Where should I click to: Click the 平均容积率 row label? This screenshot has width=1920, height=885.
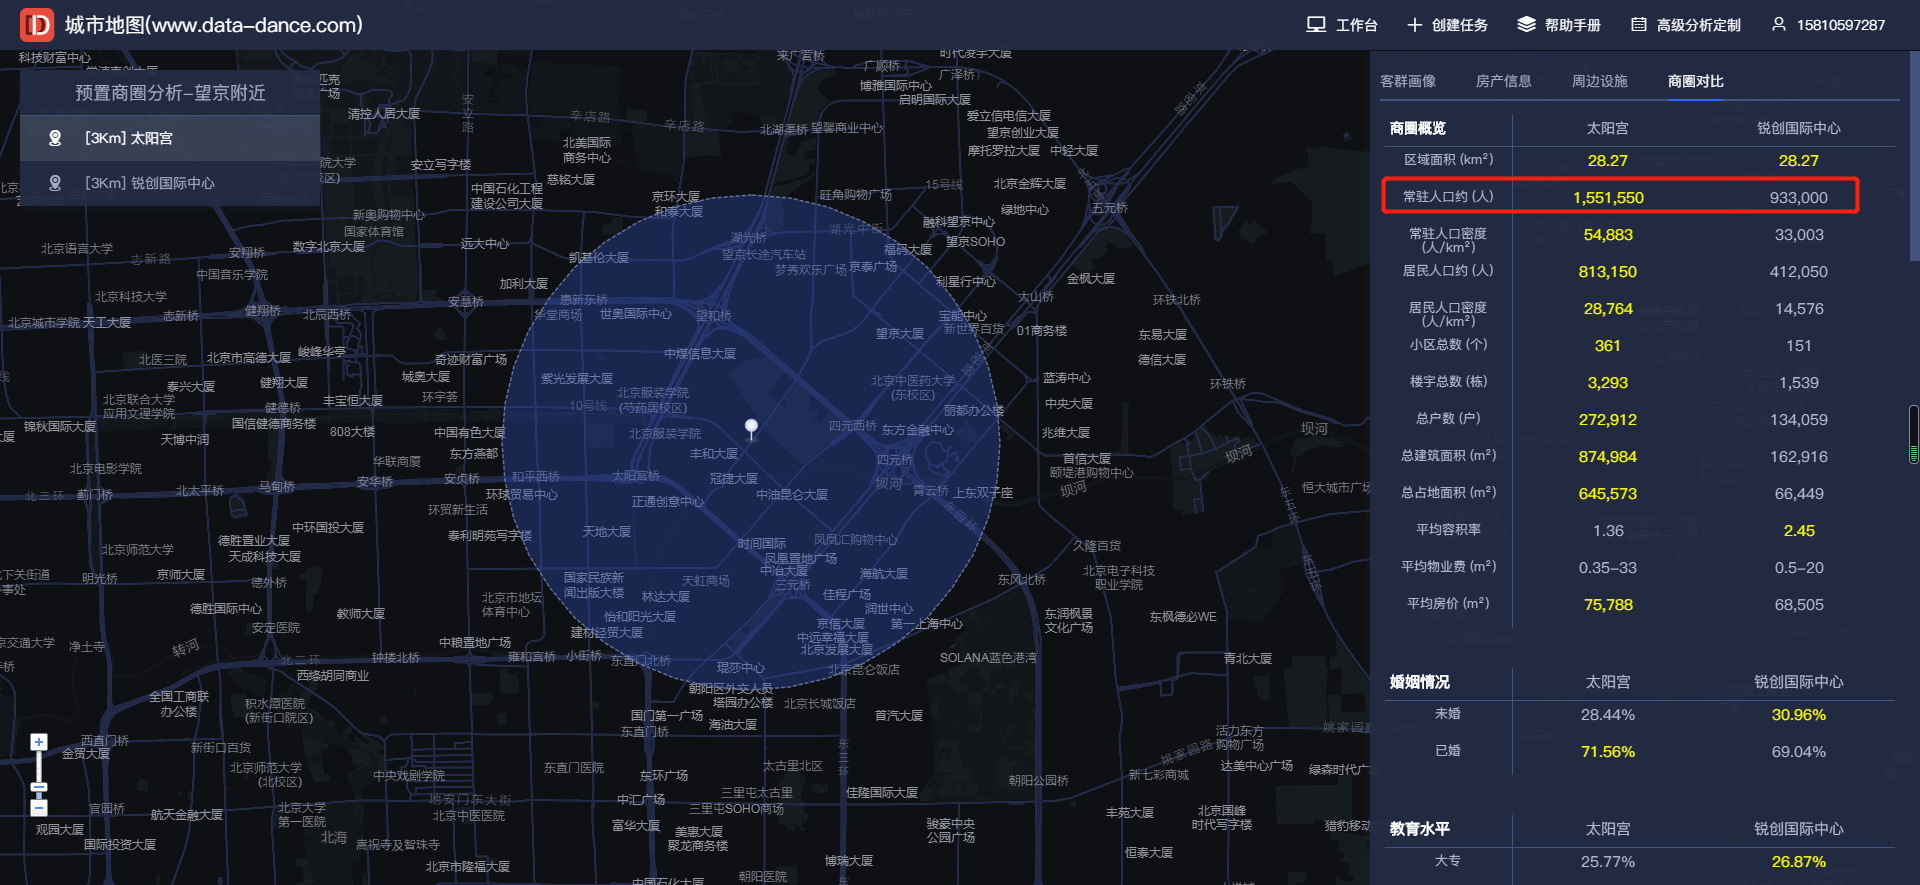1448,530
